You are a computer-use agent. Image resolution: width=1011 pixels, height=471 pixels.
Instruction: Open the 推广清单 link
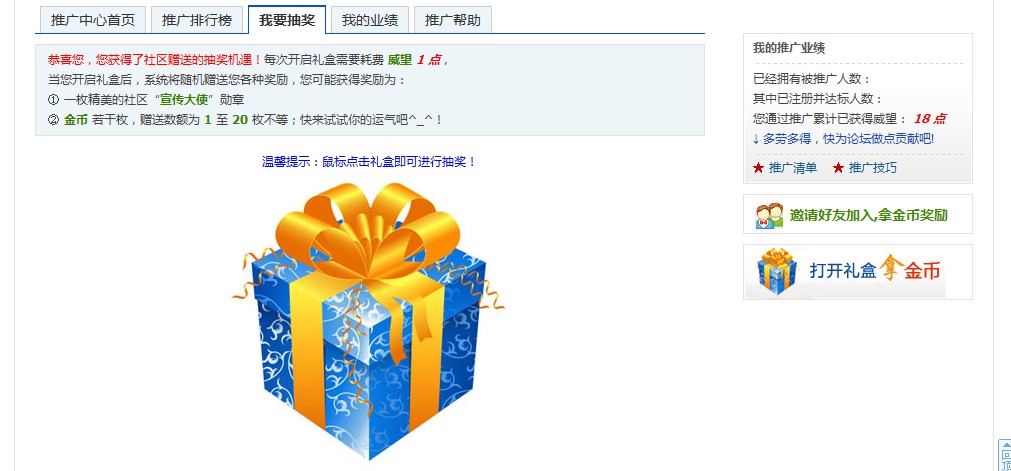tap(793, 168)
